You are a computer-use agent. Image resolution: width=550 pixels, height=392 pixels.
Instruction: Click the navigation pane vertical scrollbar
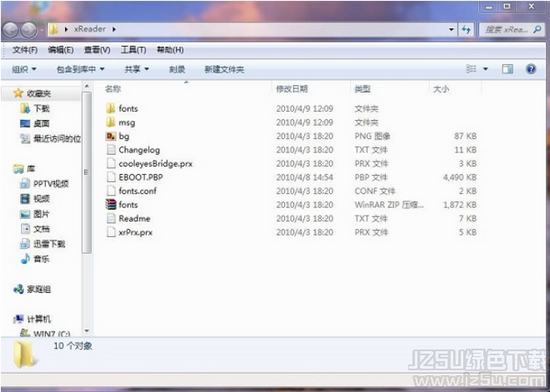click(x=87, y=172)
